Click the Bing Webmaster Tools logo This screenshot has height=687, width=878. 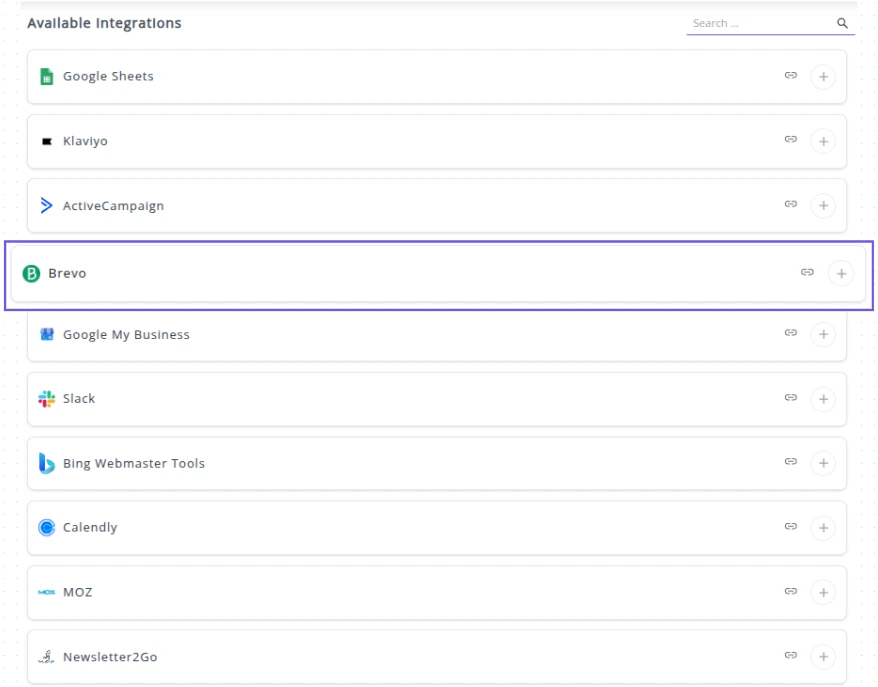pyautogui.click(x=46, y=463)
